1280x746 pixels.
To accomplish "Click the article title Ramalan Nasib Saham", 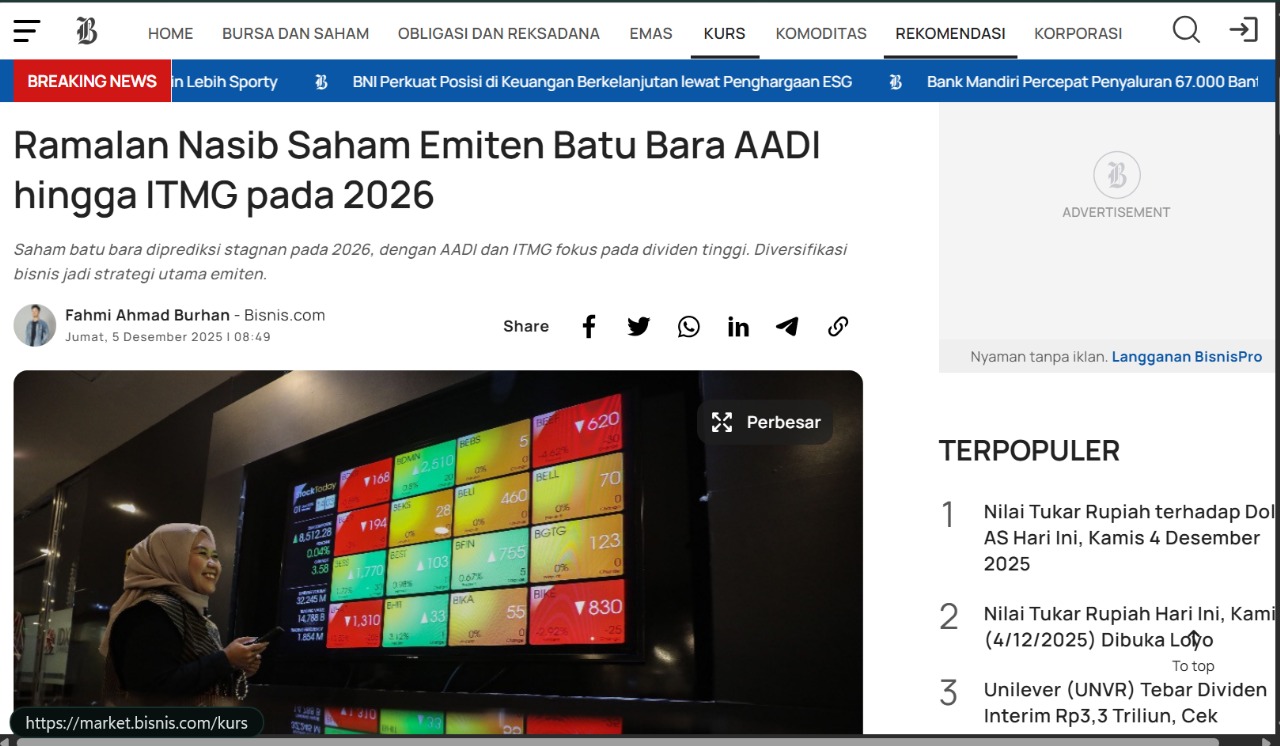I will pyautogui.click(x=417, y=170).
